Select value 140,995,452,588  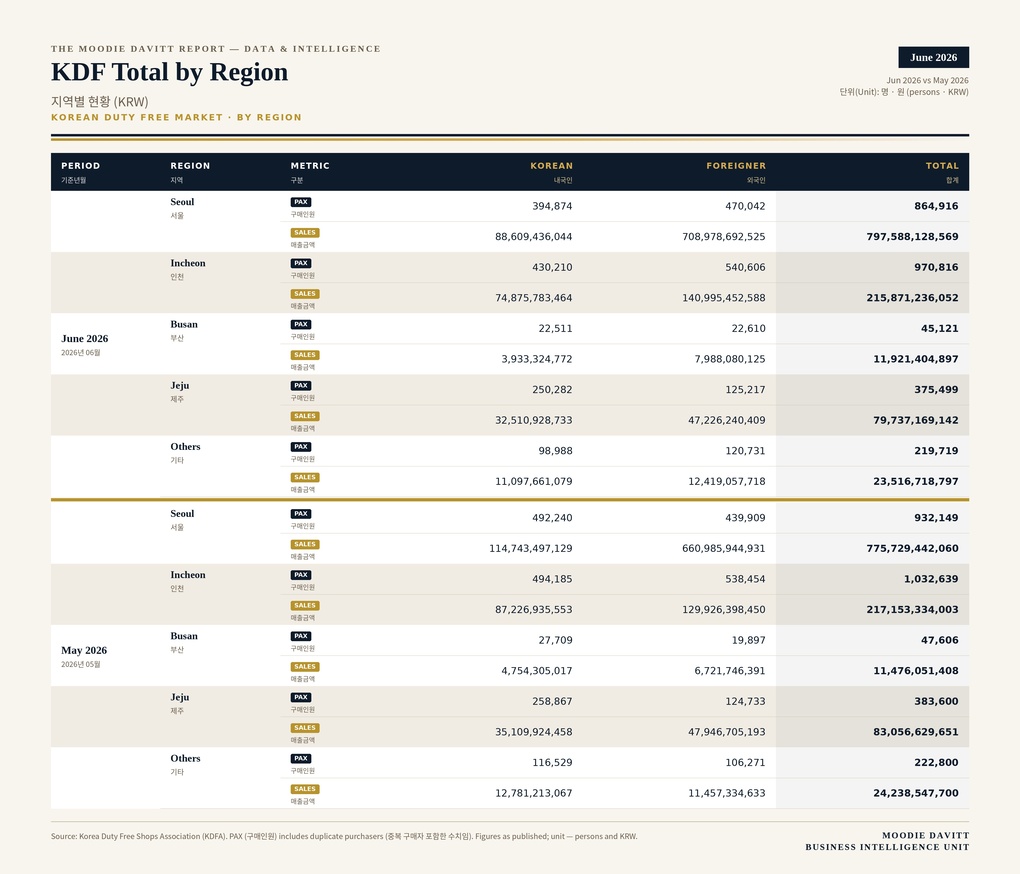pos(723,298)
